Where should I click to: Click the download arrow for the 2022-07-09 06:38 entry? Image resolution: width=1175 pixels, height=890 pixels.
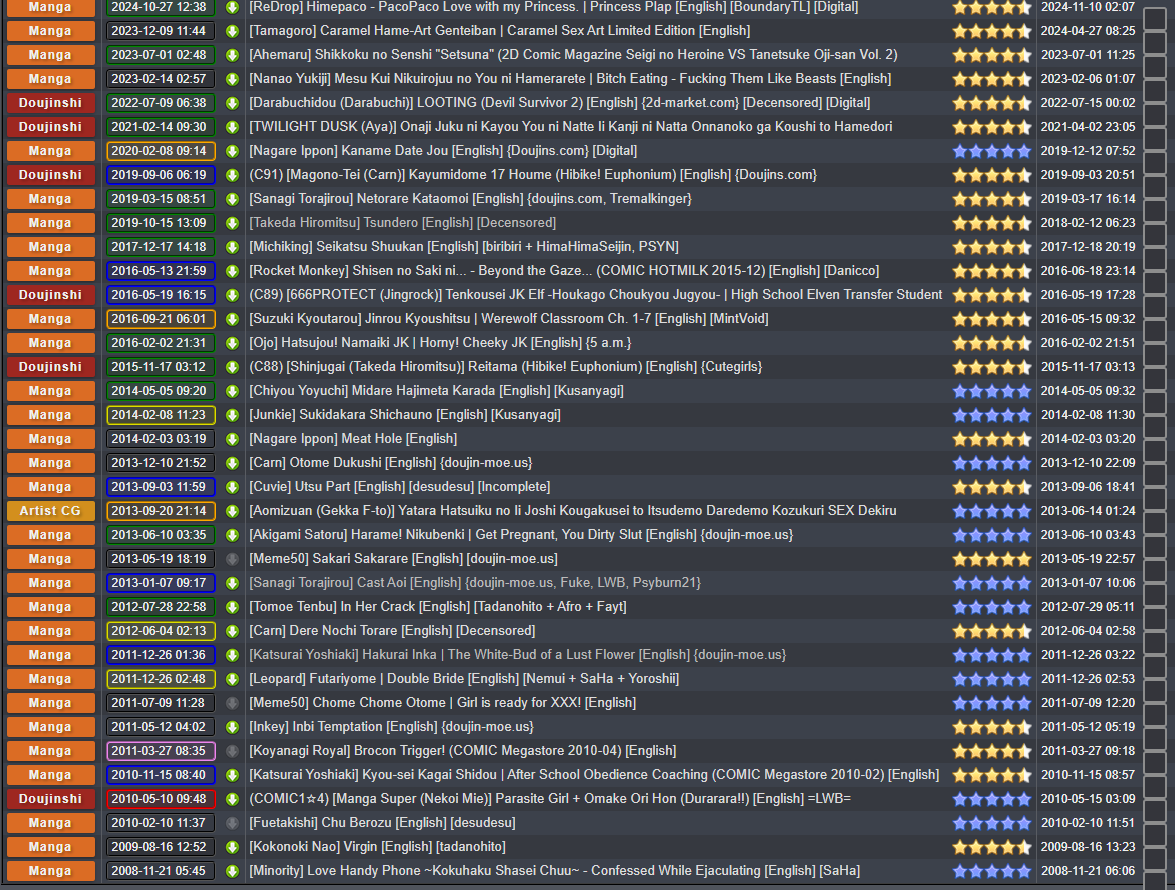click(232, 103)
